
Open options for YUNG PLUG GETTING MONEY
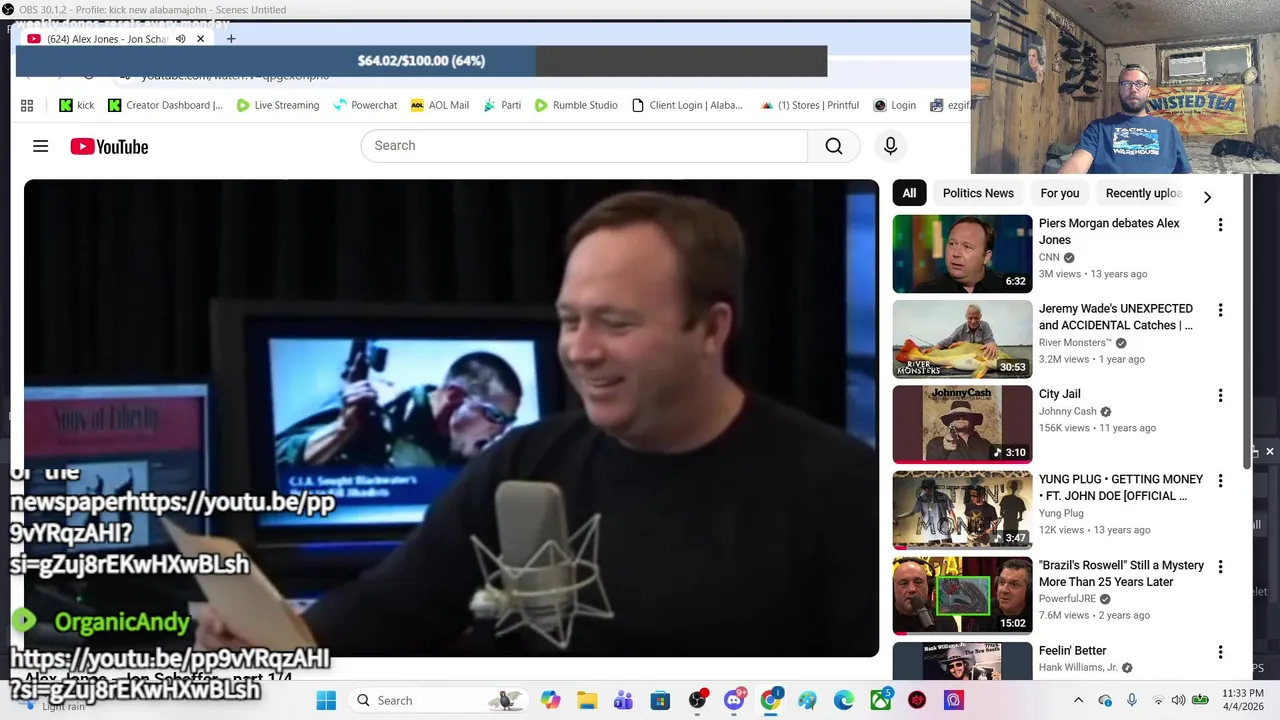(x=1220, y=481)
